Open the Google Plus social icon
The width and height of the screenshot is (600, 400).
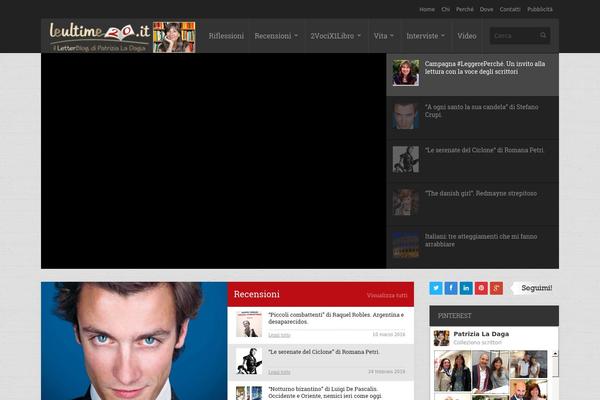496,288
